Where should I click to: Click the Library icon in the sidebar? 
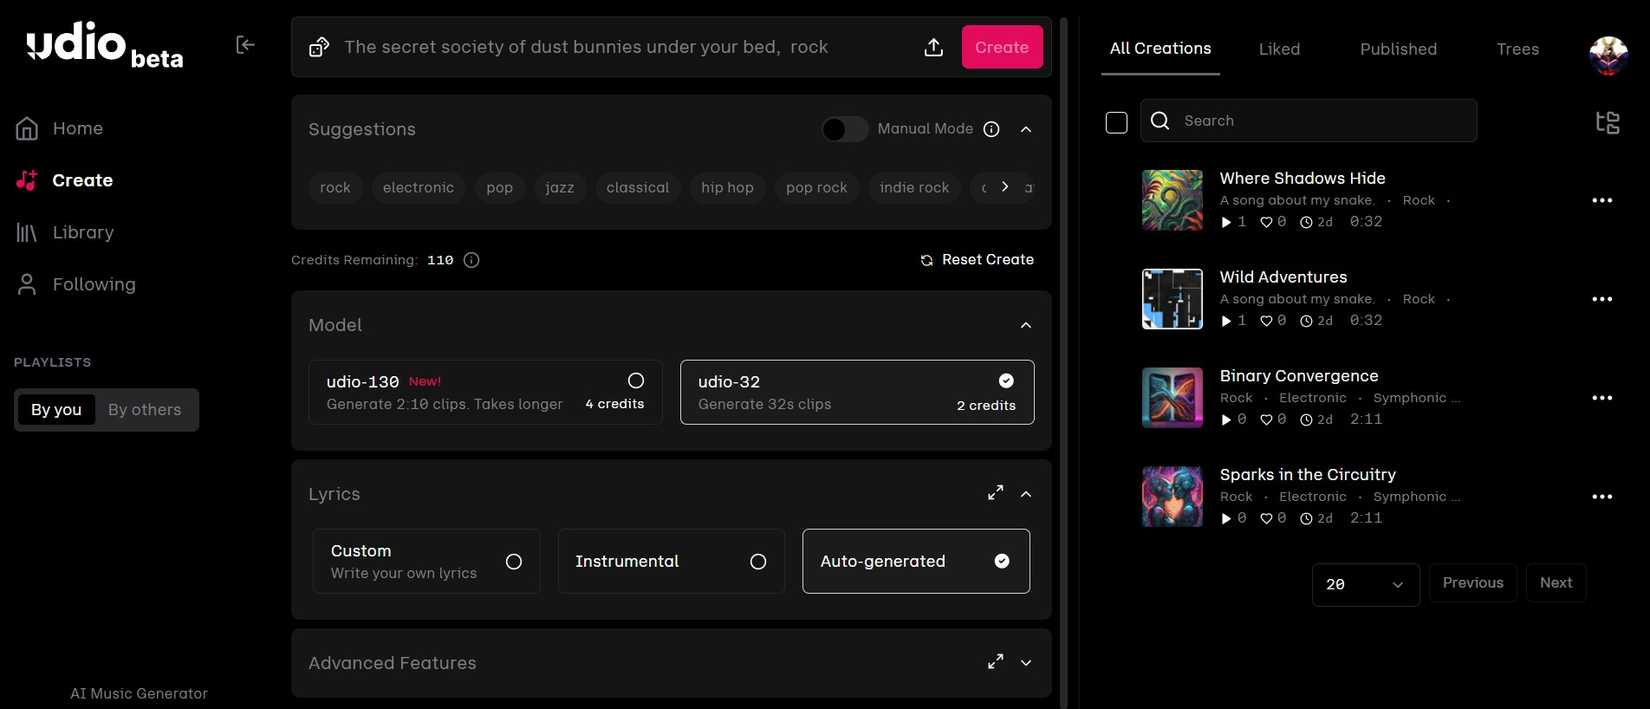pos(27,232)
